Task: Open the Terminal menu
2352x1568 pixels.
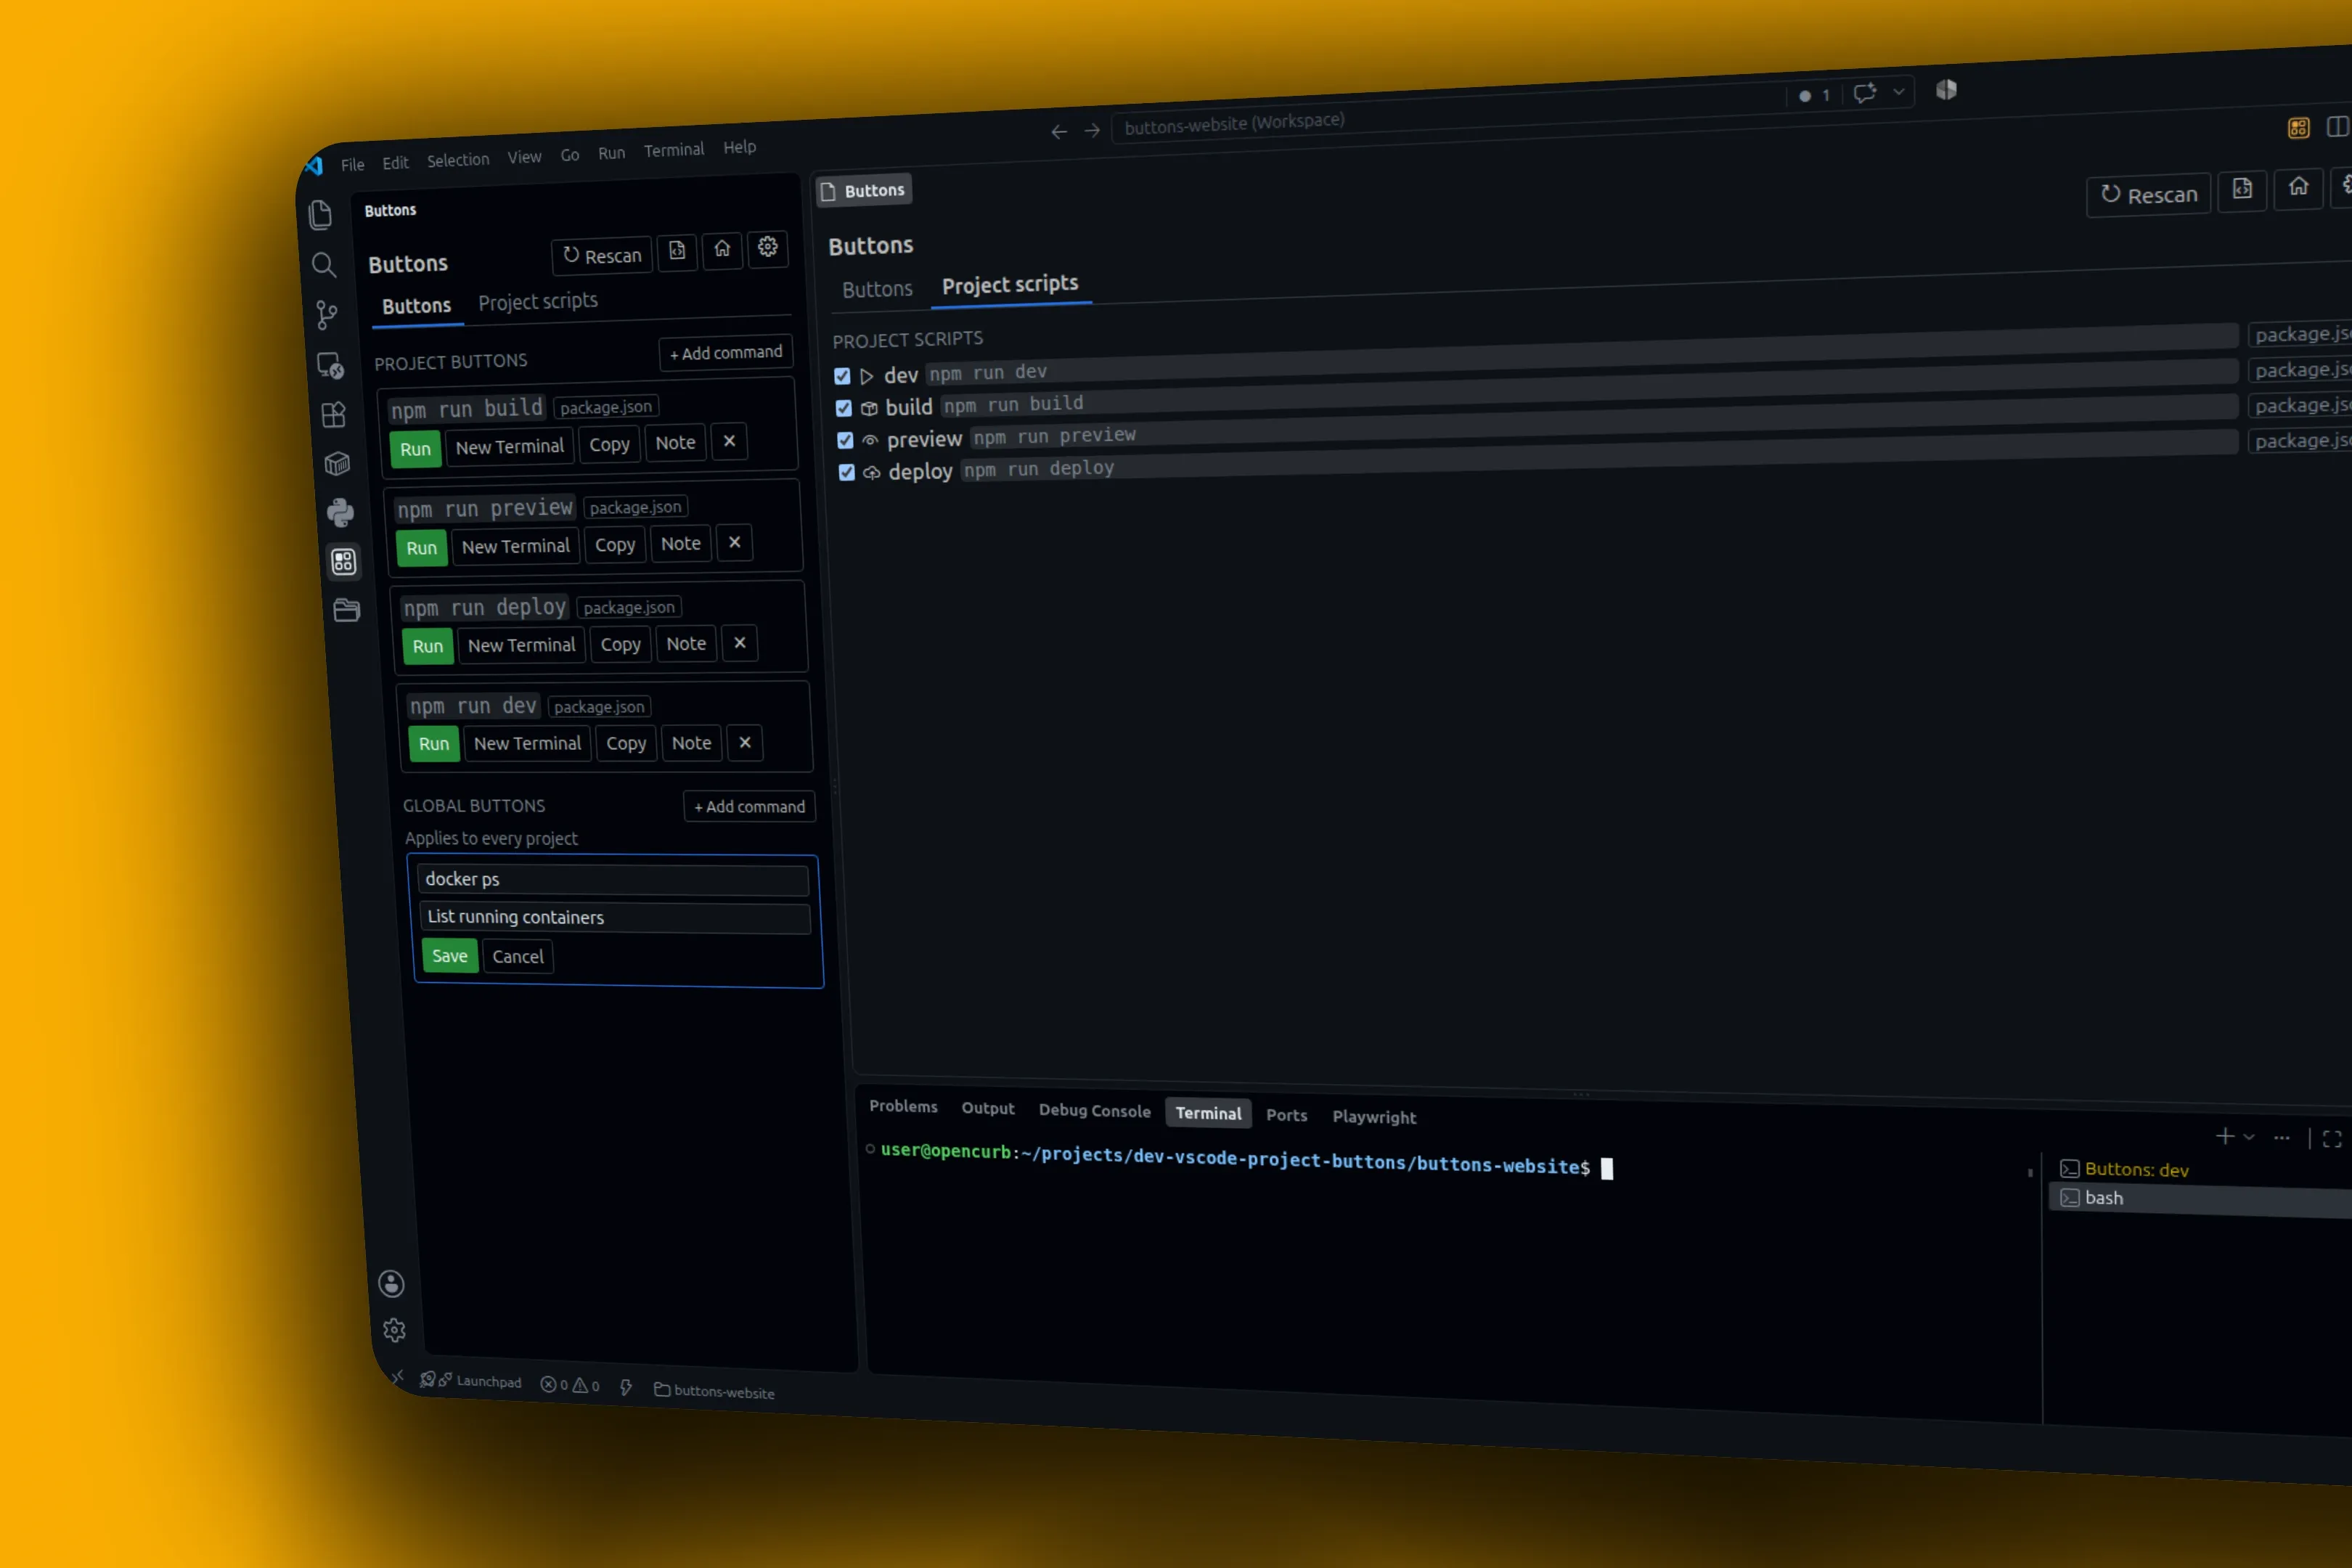Action: pos(674,150)
